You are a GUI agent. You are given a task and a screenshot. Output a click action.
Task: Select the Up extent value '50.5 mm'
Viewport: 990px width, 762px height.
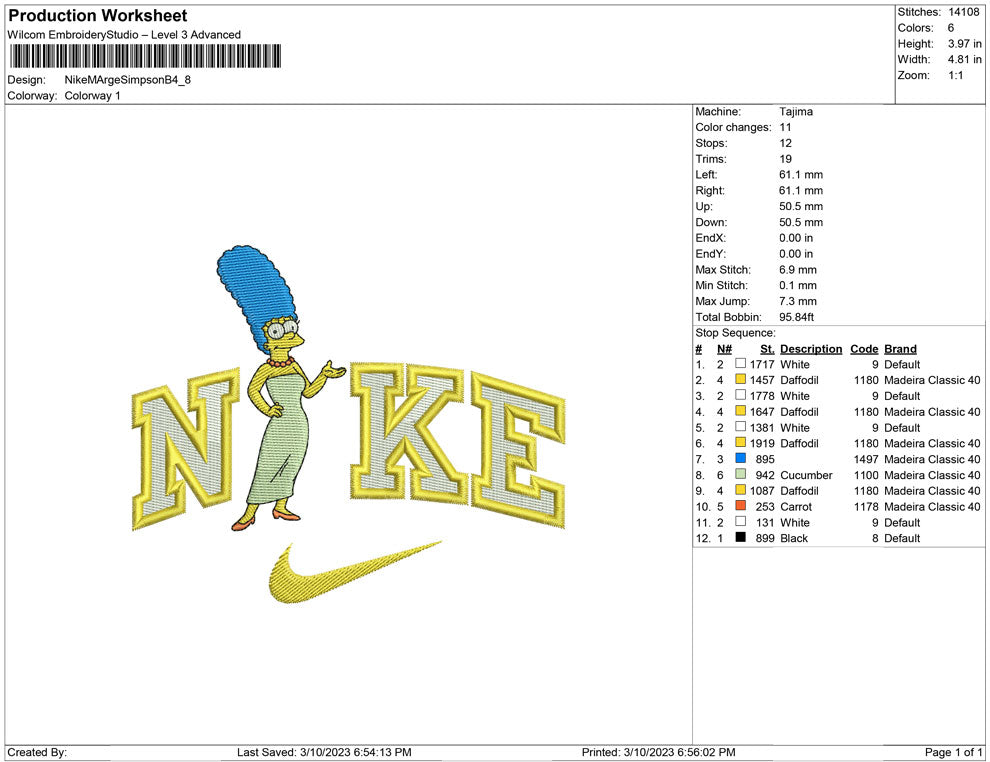pyautogui.click(x=801, y=206)
